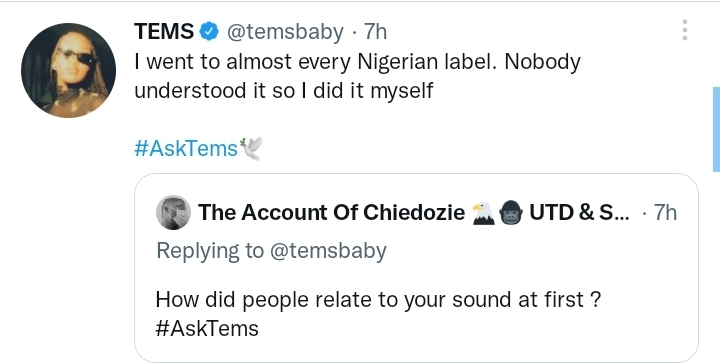Image resolution: width=720 pixels, height=364 pixels.
Task: Open the @temsbaby handle in tweet header
Action: (285, 32)
